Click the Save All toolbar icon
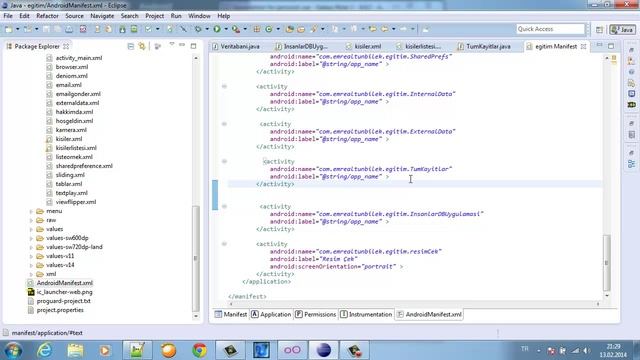The height and width of the screenshot is (360, 640). click(x=57, y=29)
